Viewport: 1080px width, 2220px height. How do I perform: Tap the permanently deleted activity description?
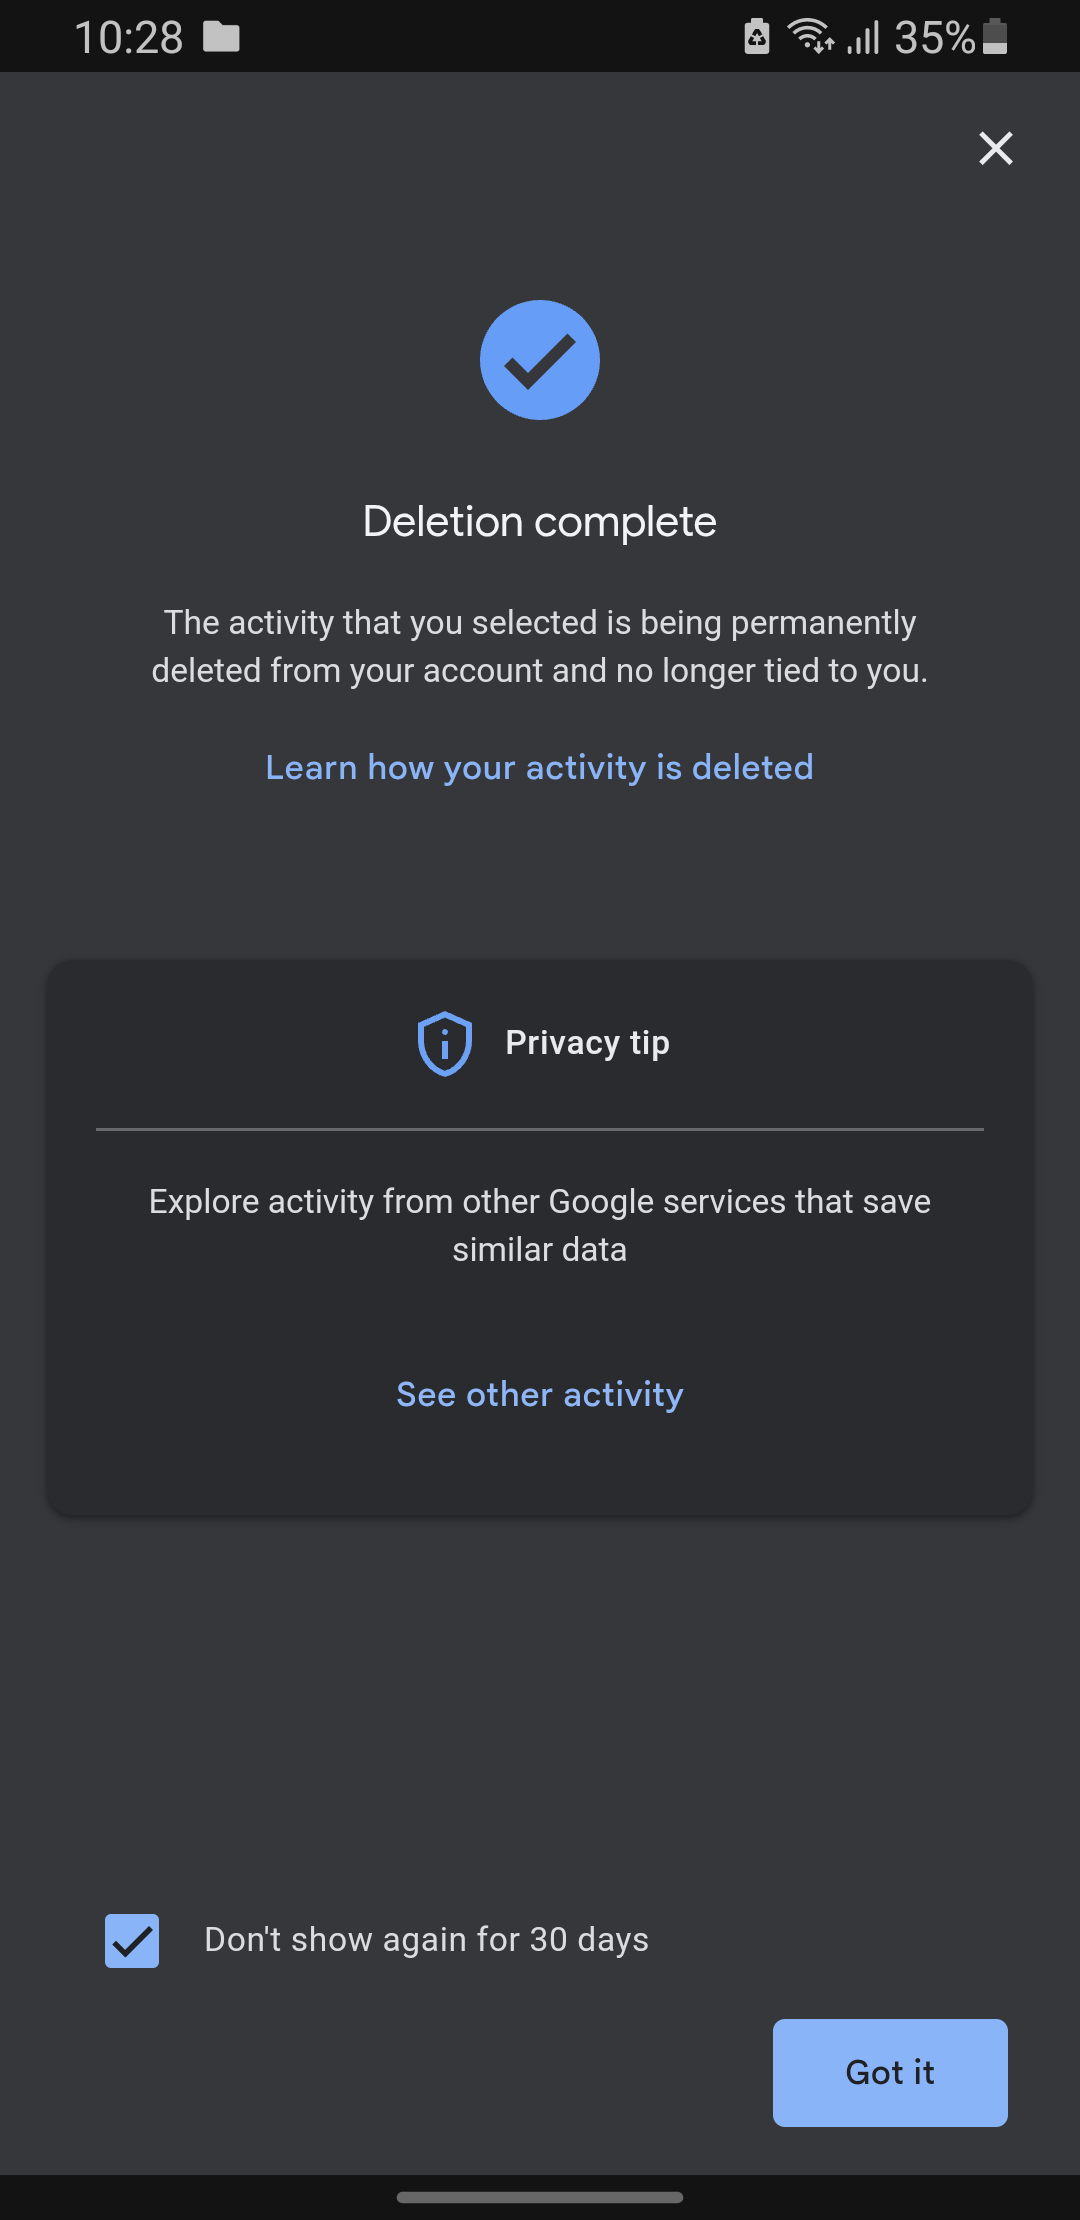coord(540,646)
